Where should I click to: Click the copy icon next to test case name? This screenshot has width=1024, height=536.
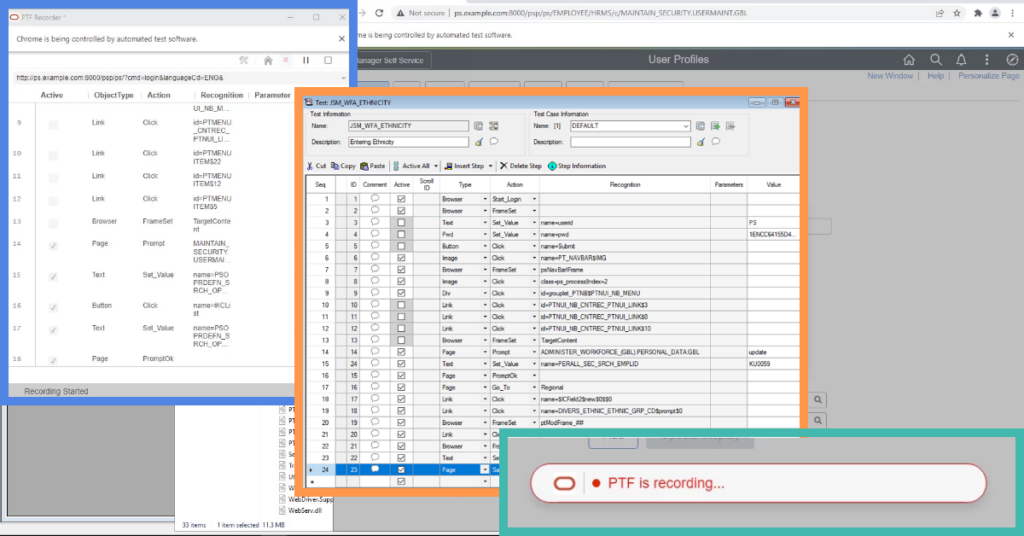coord(700,125)
